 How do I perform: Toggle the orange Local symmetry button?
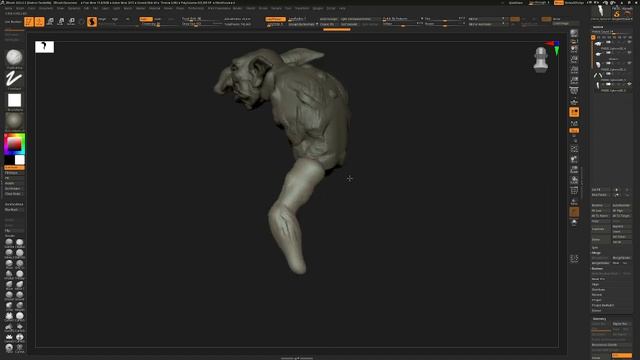[574, 112]
